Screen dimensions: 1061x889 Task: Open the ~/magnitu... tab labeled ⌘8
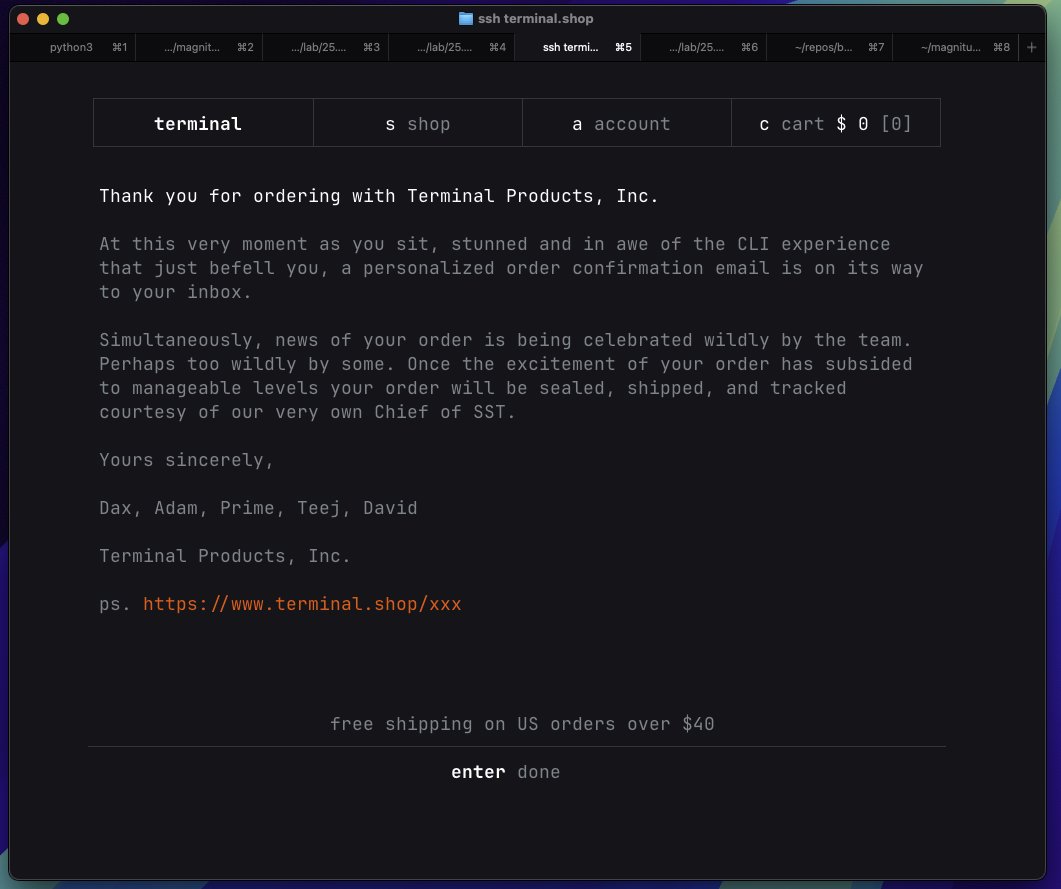955,47
